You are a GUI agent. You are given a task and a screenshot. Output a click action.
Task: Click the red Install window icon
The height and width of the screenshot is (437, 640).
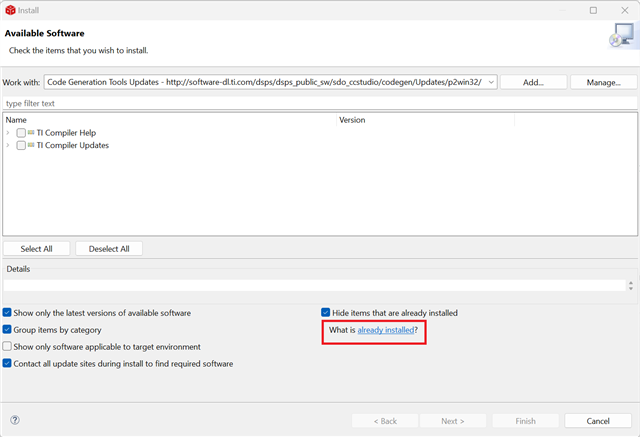[10, 10]
